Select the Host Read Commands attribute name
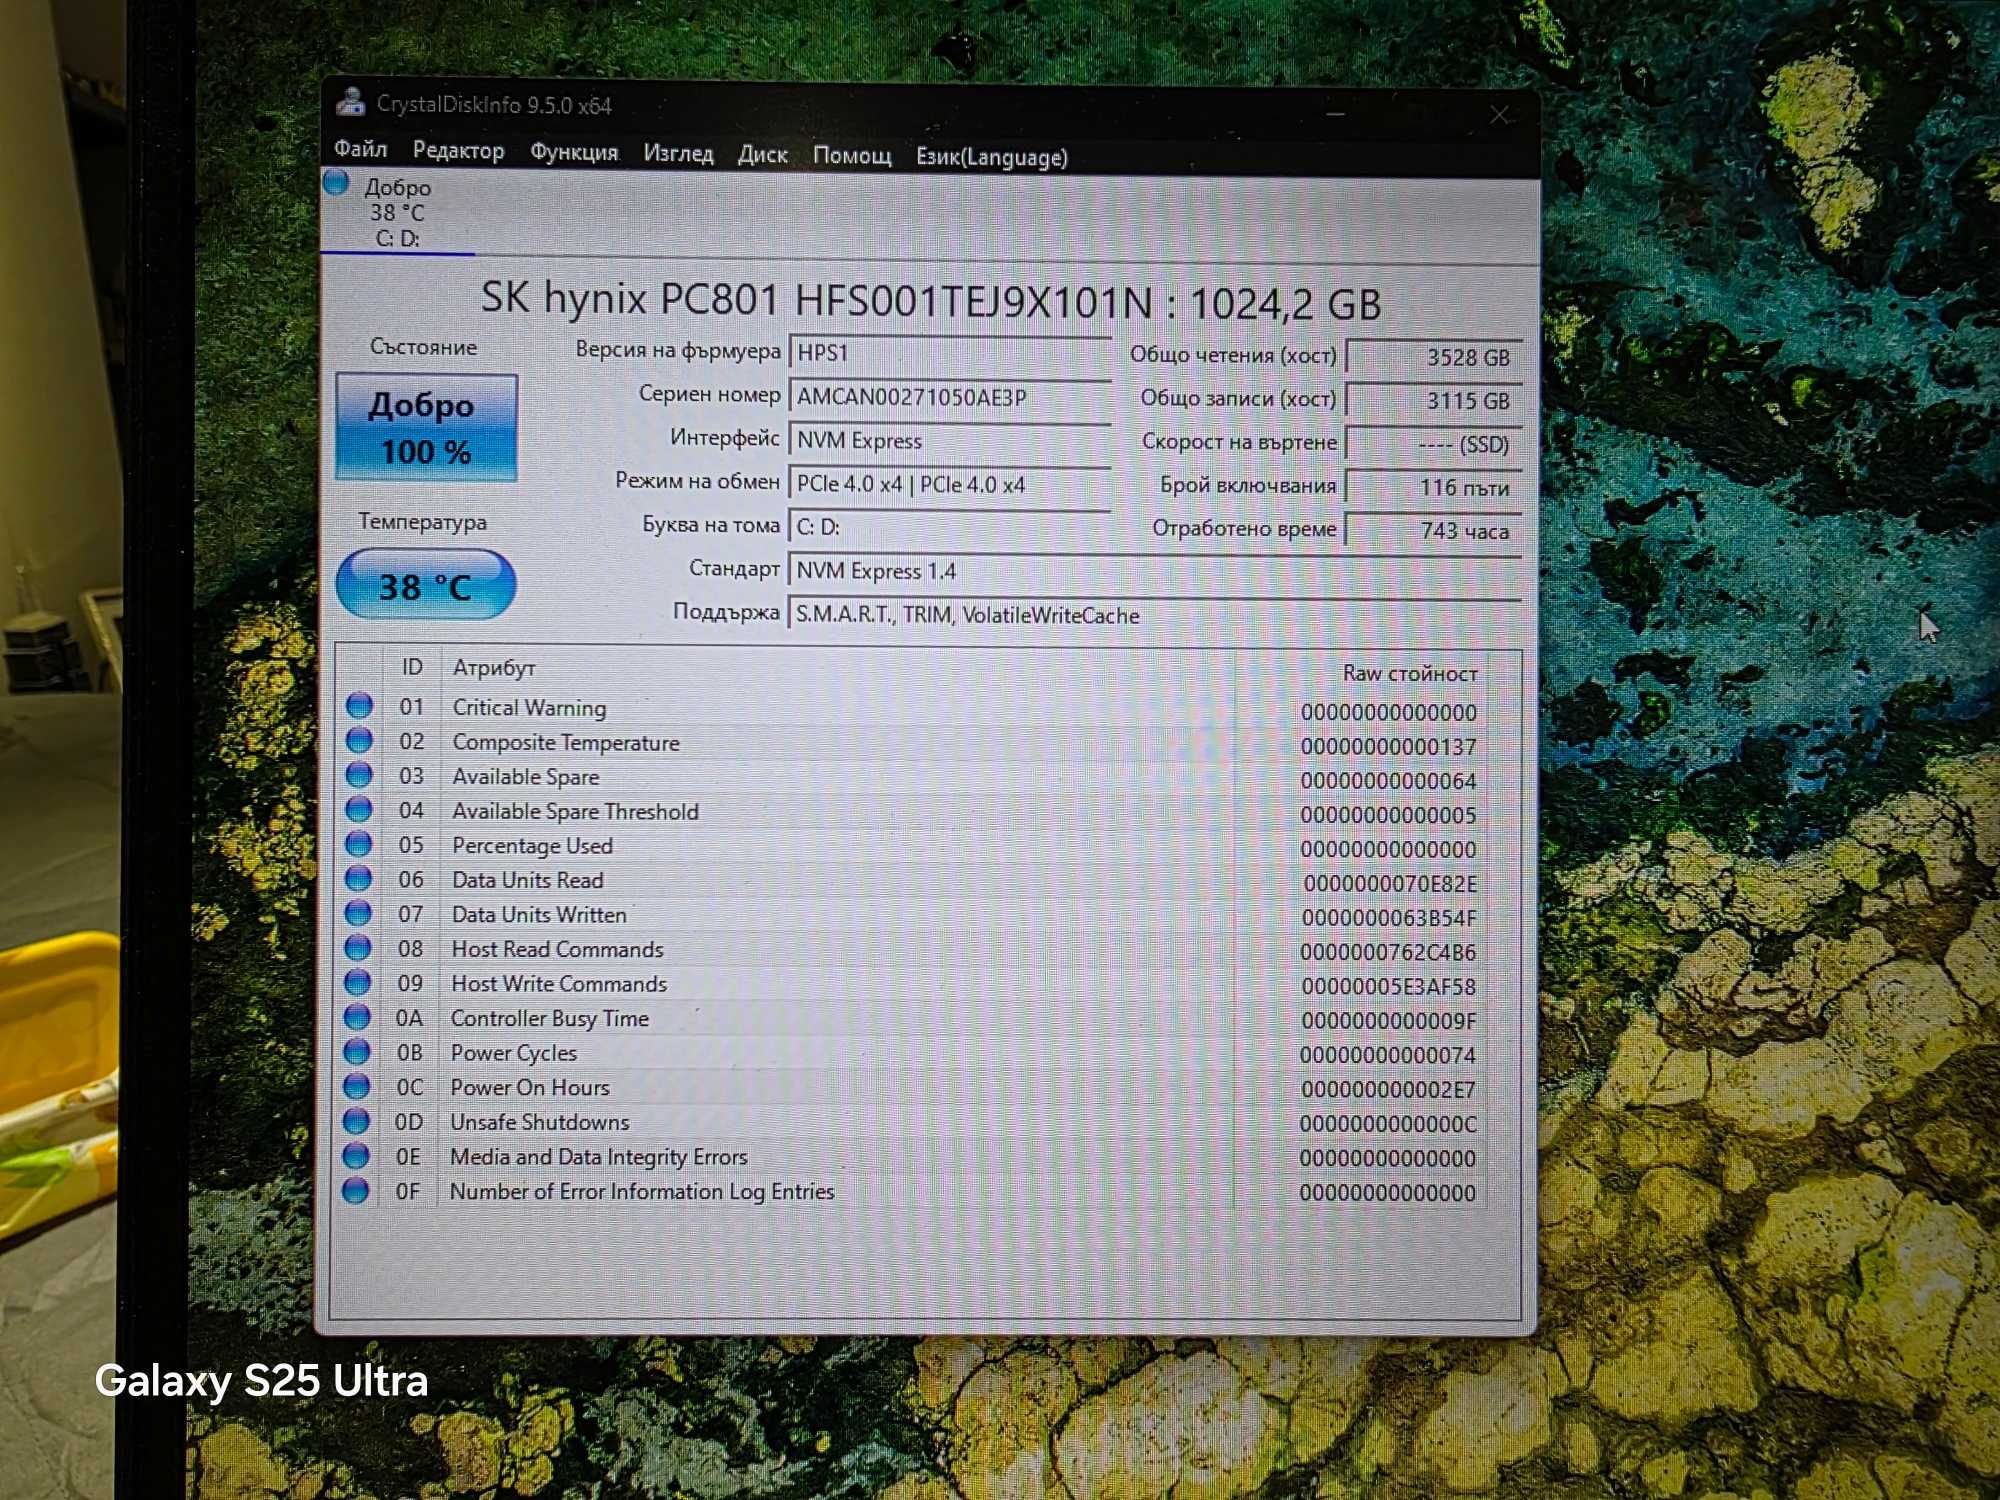Image resolution: width=2000 pixels, height=1500 pixels. pos(557,949)
